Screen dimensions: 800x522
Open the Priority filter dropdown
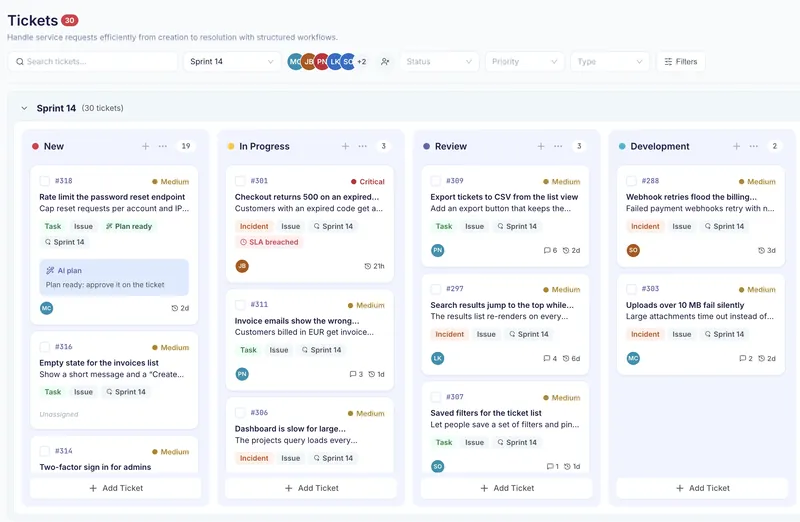click(x=524, y=62)
